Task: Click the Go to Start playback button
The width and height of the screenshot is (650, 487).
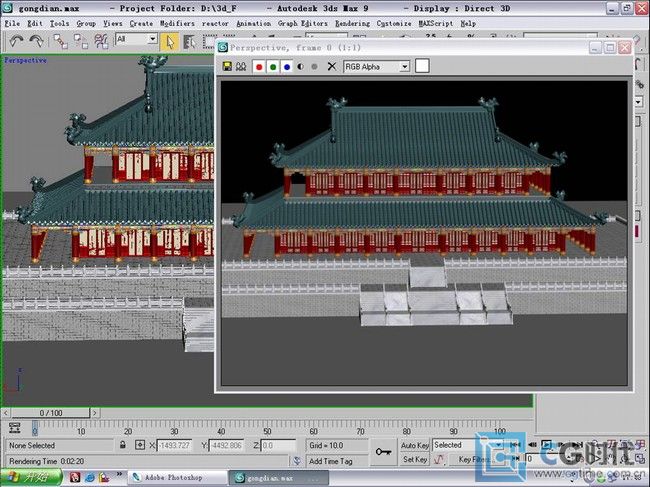Action: [x=515, y=445]
